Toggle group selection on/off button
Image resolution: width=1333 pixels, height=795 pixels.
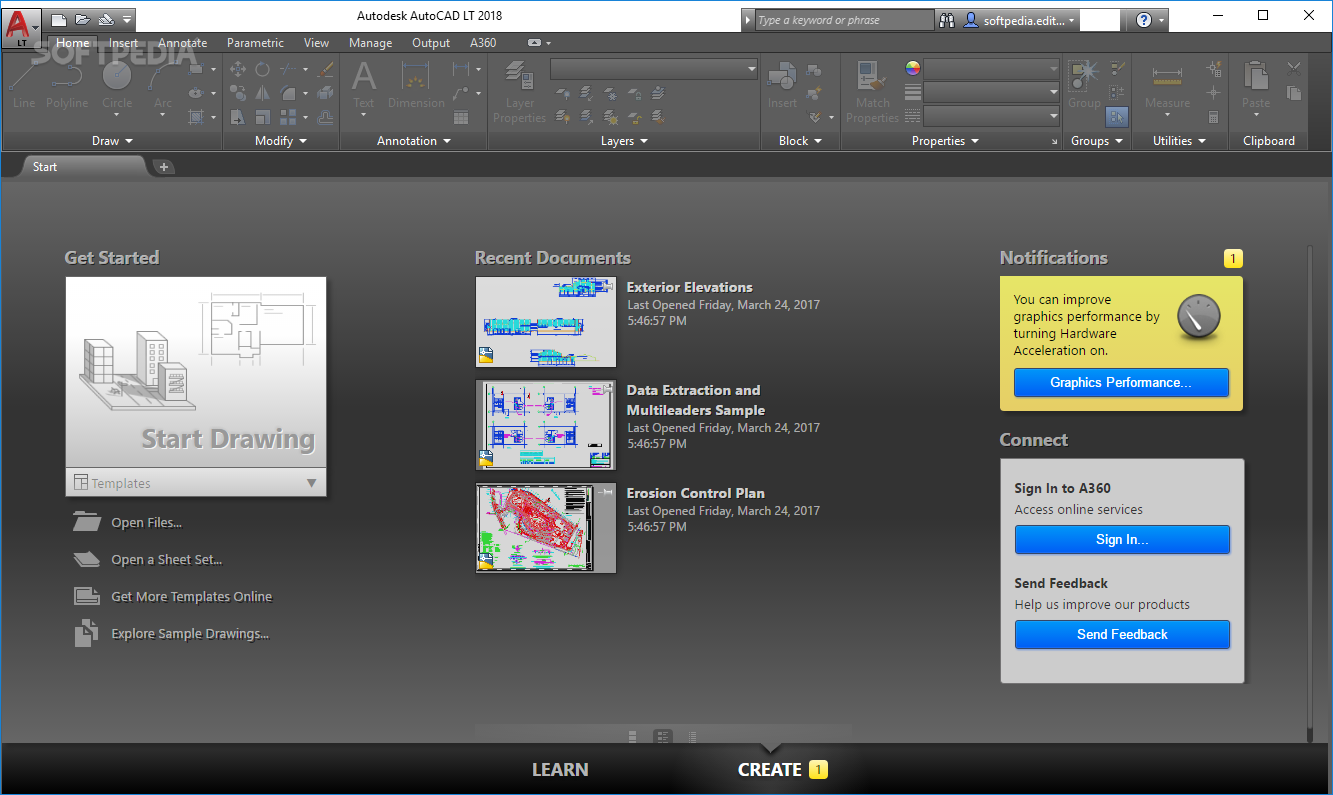coord(1117,117)
